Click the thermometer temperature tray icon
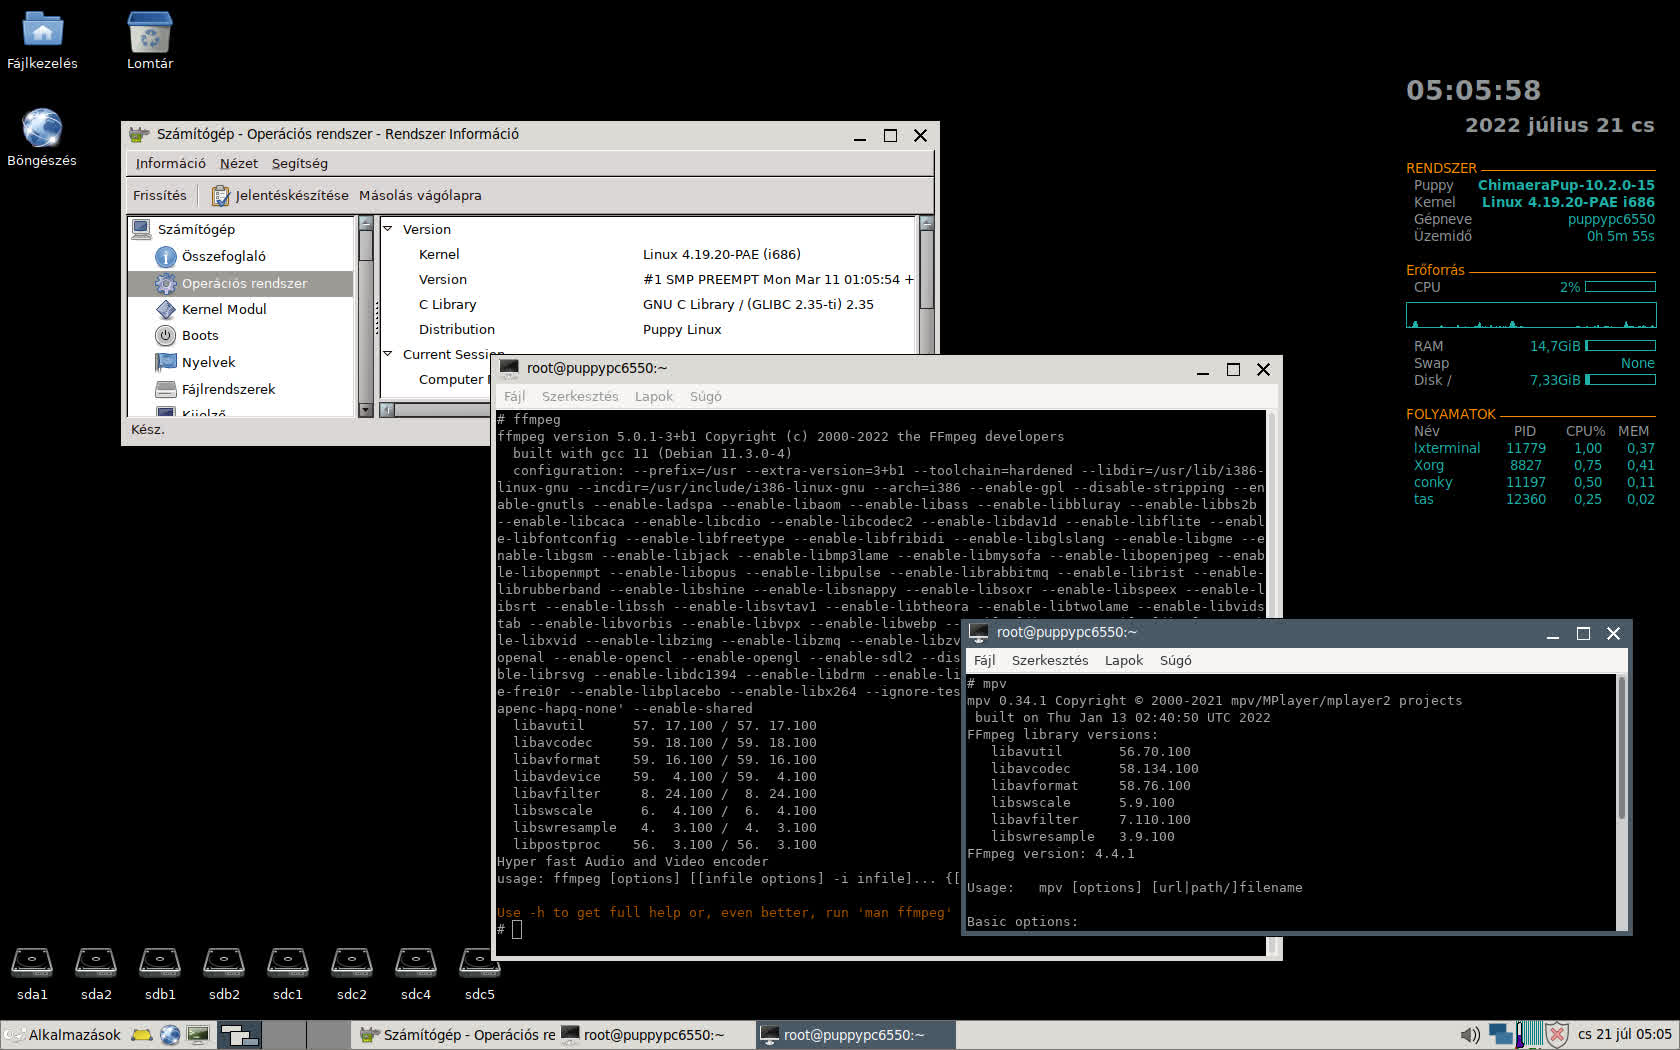The width and height of the screenshot is (1680, 1050). coord(1519,1035)
